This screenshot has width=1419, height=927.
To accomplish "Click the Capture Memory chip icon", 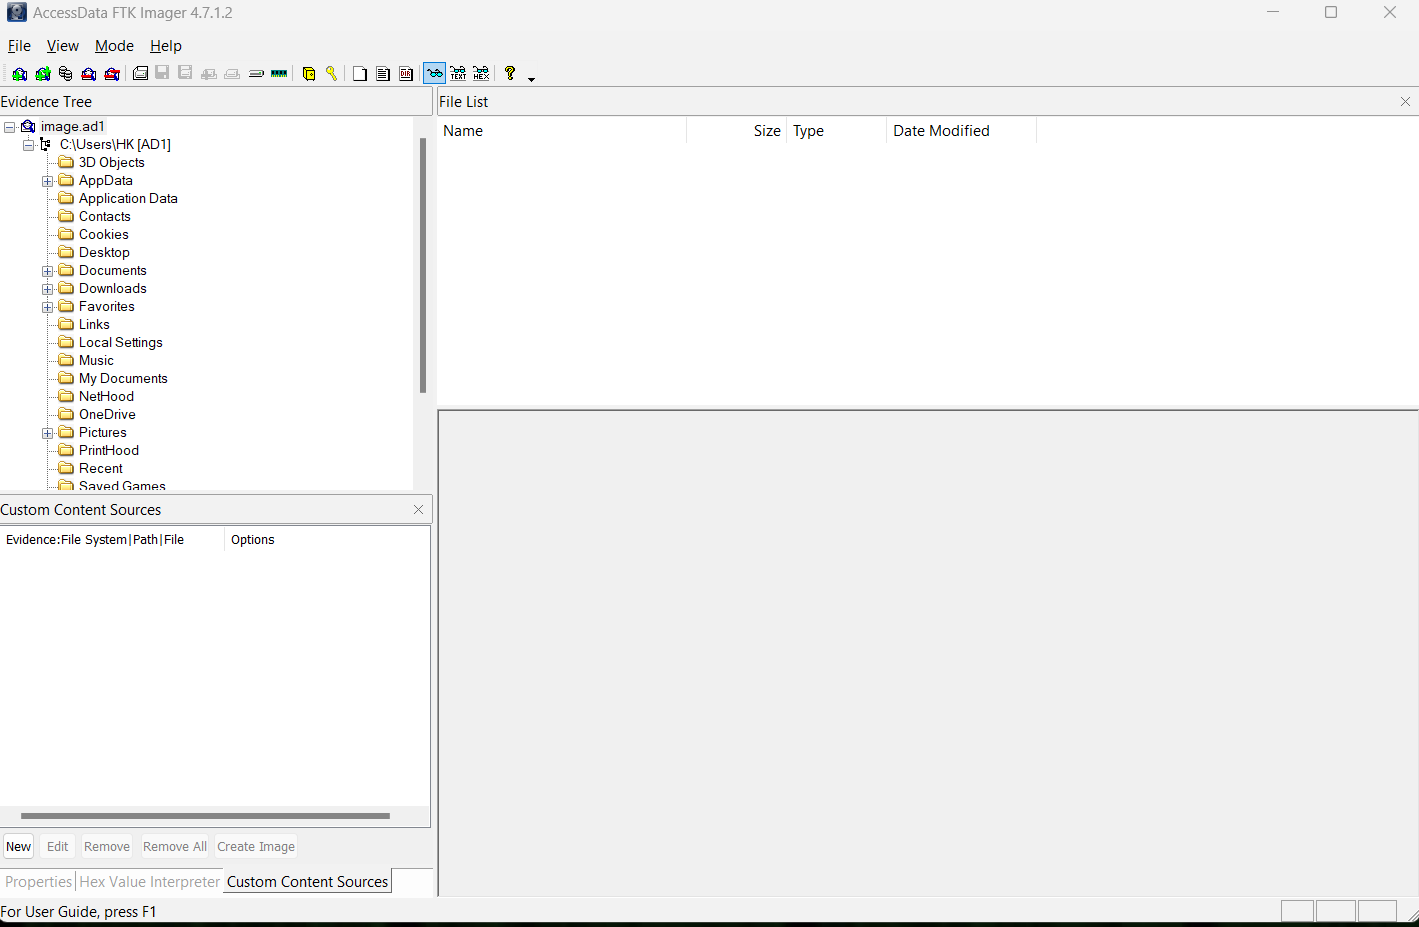I will [x=279, y=74].
